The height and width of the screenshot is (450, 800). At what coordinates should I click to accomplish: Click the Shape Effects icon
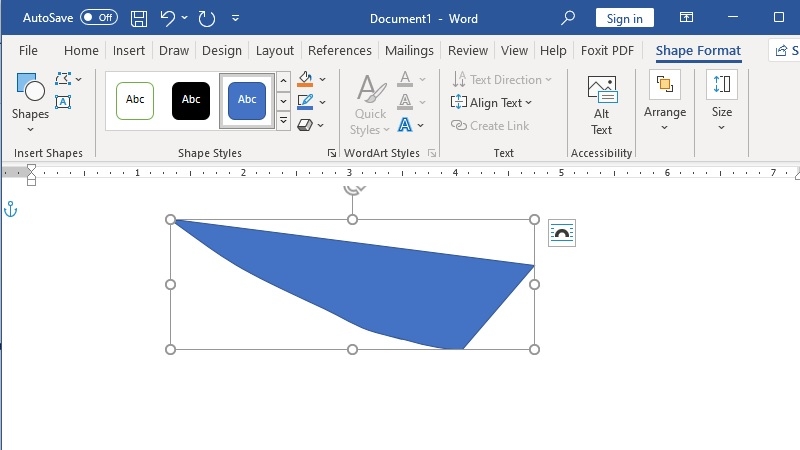pos(305,124)
